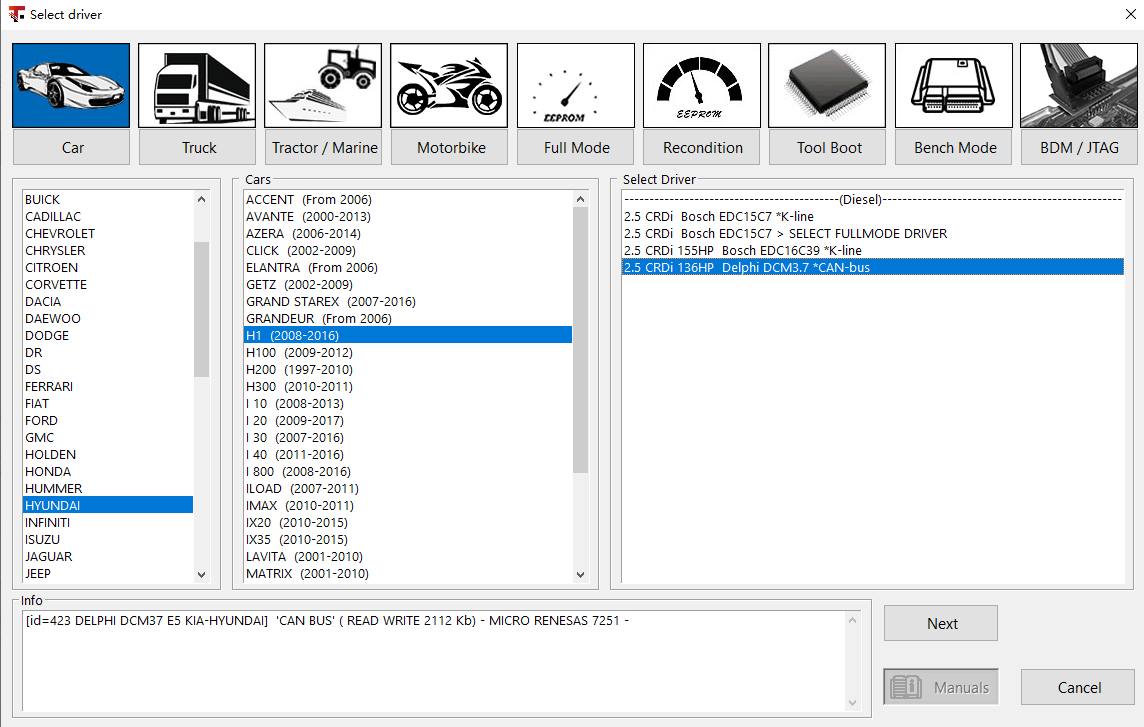Pick HONDA in the brand list
Viewport: 1144px width, 727px height.
108,472
